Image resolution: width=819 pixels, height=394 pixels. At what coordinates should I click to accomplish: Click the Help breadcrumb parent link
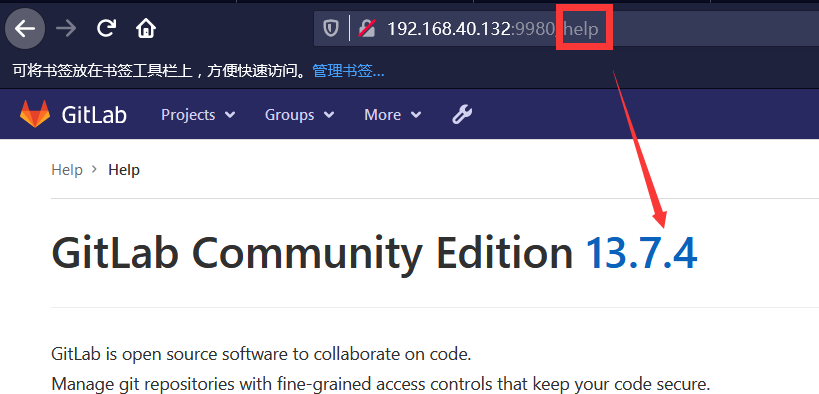pos(67,170)
